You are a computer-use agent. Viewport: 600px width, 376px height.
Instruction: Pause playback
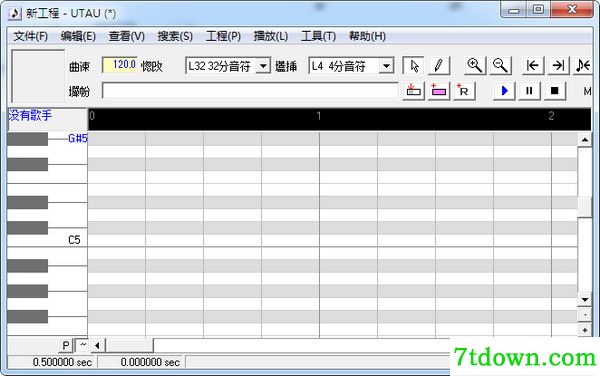point(529,91)
